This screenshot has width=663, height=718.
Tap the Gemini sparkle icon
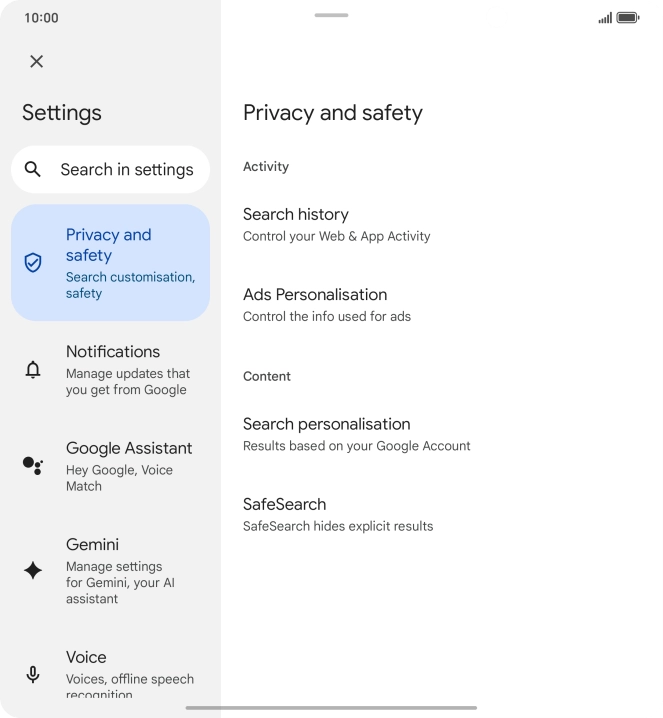tap(33, 571)
